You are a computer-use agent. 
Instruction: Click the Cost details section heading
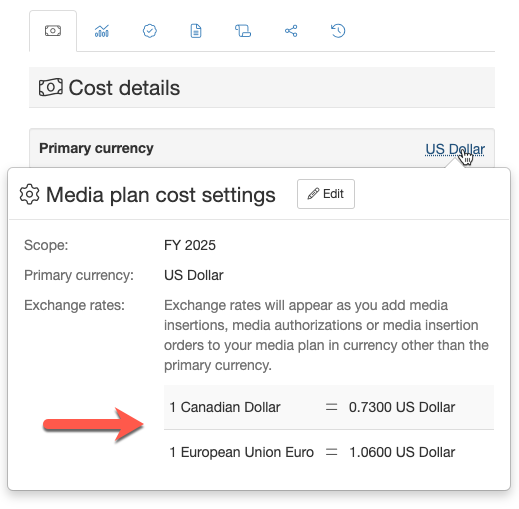coord(124,88)
